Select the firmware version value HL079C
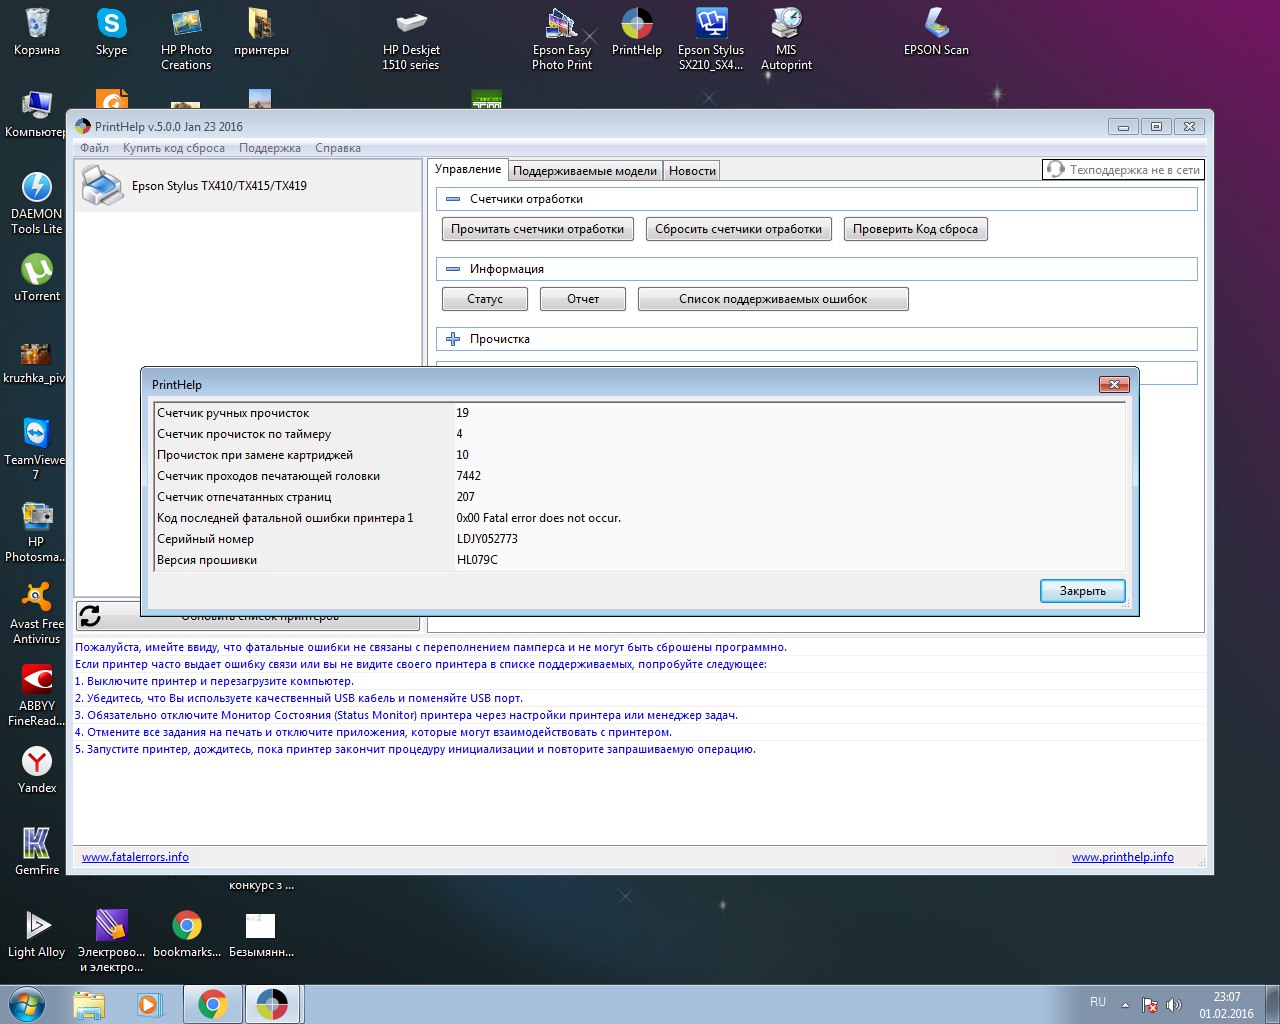This screenshot has width=1280, height=1024. pyautogui.click(x=477, y=560)
